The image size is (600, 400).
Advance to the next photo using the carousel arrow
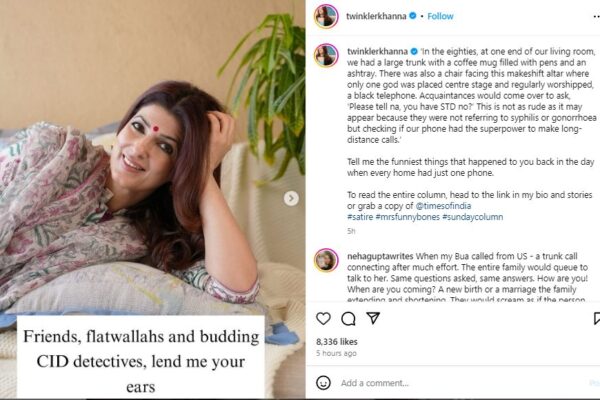pos(291,198)
